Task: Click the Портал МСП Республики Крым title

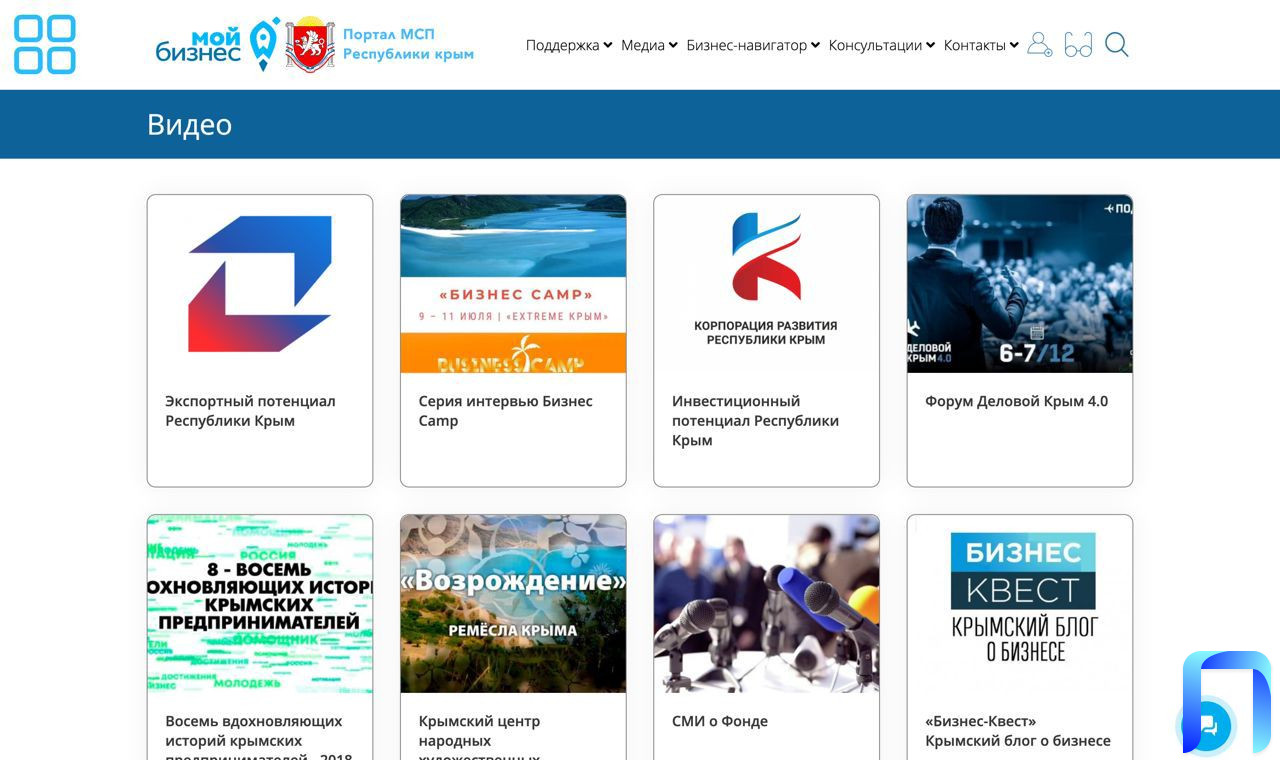Action: (x=408, y=44)
